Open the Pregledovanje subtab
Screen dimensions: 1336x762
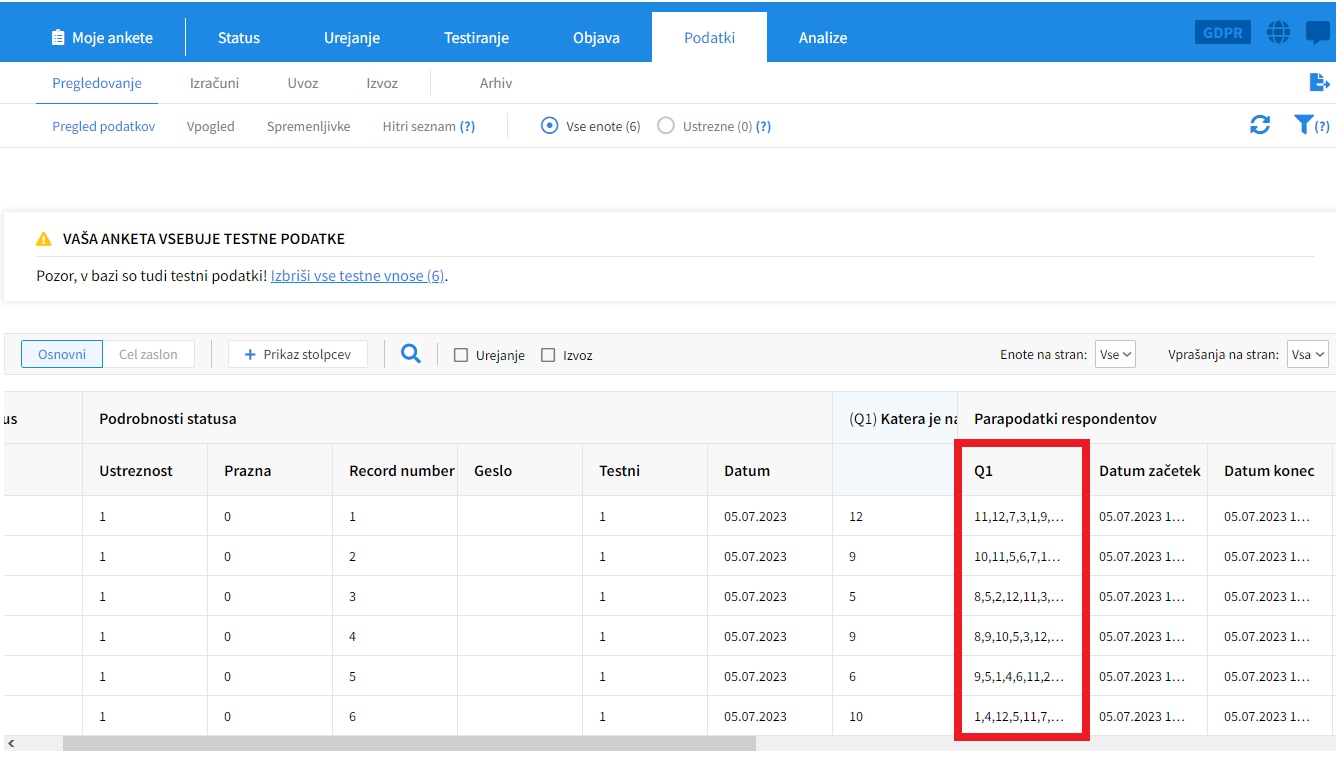point(97,83)
